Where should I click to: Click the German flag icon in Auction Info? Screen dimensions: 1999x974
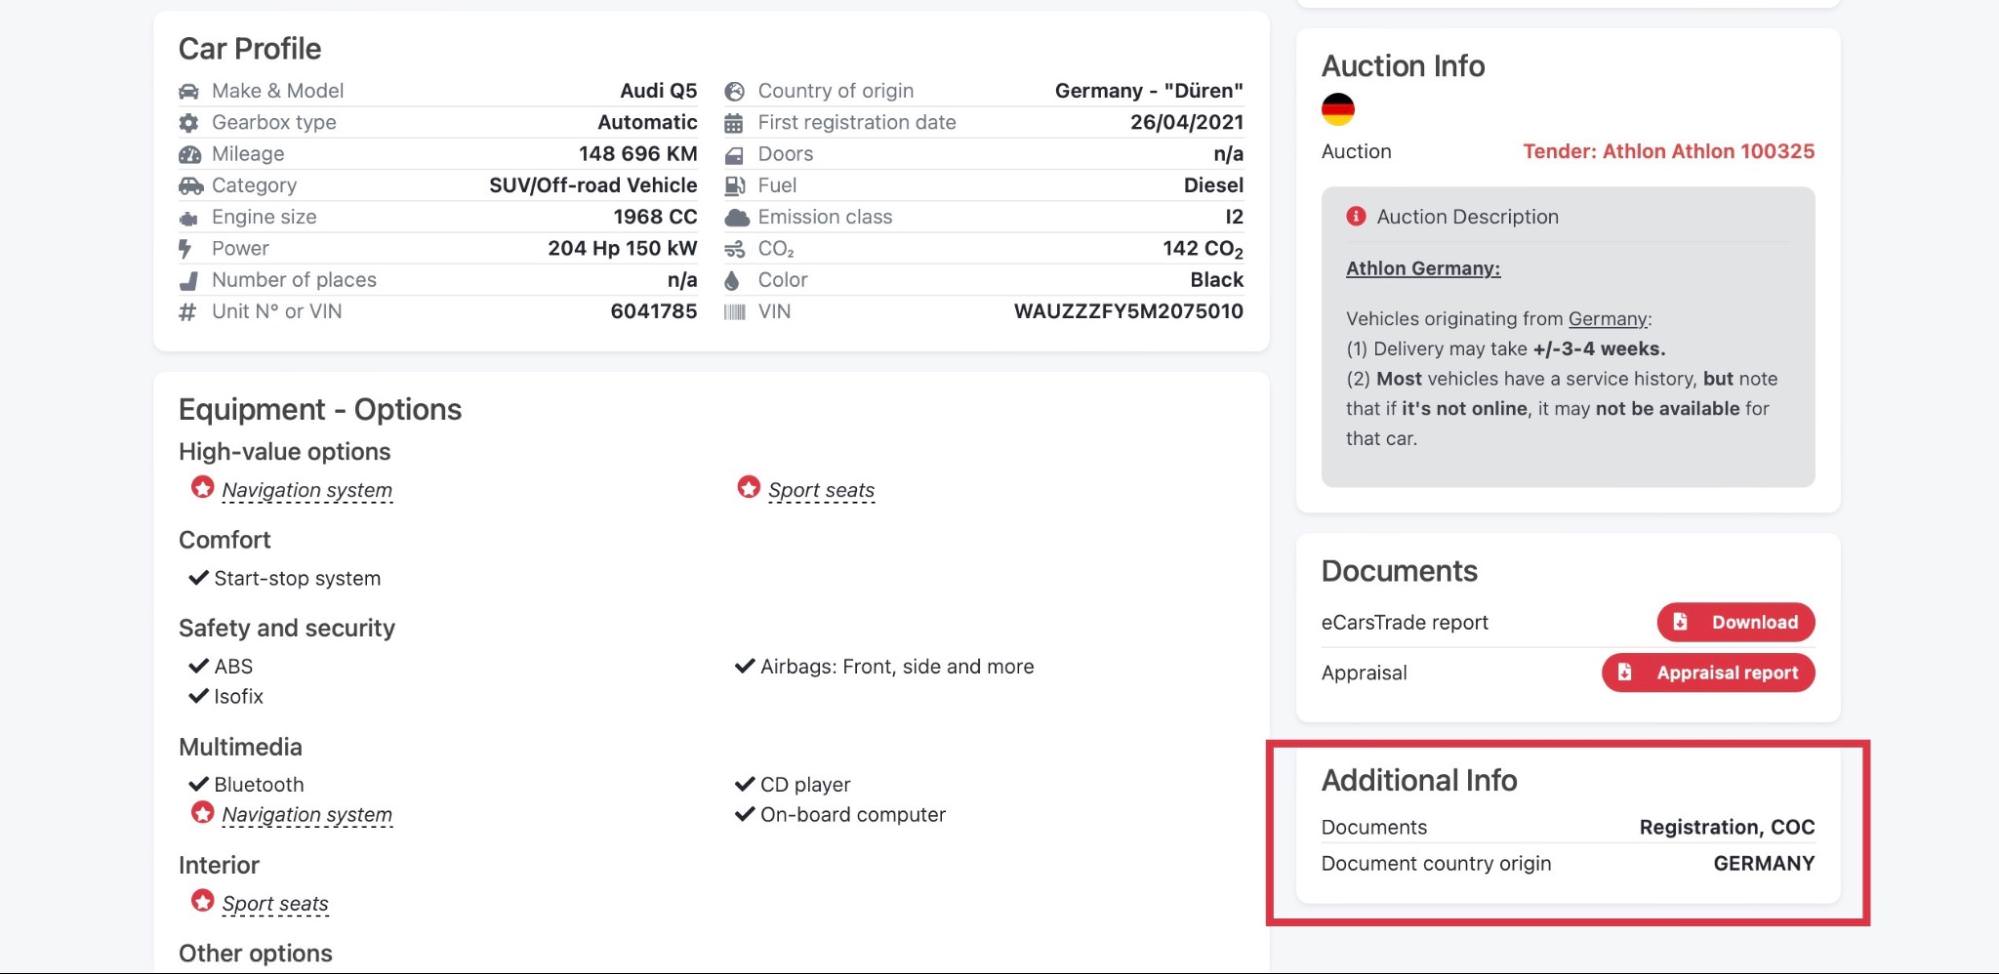coord(1337,109)
